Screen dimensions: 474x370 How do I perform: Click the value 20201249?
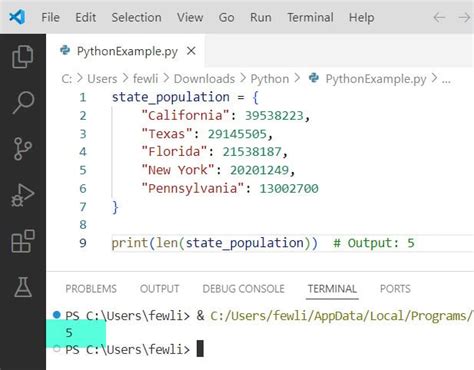click(259, 170)
